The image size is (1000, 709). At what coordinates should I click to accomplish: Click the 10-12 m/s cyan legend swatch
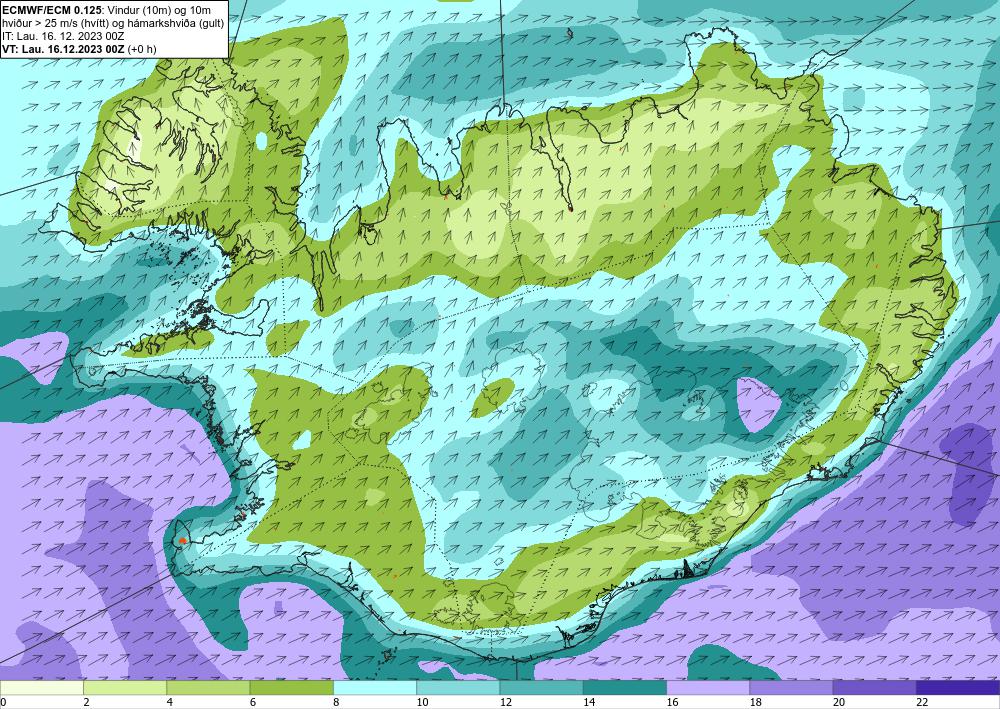(x=458, y=687)
